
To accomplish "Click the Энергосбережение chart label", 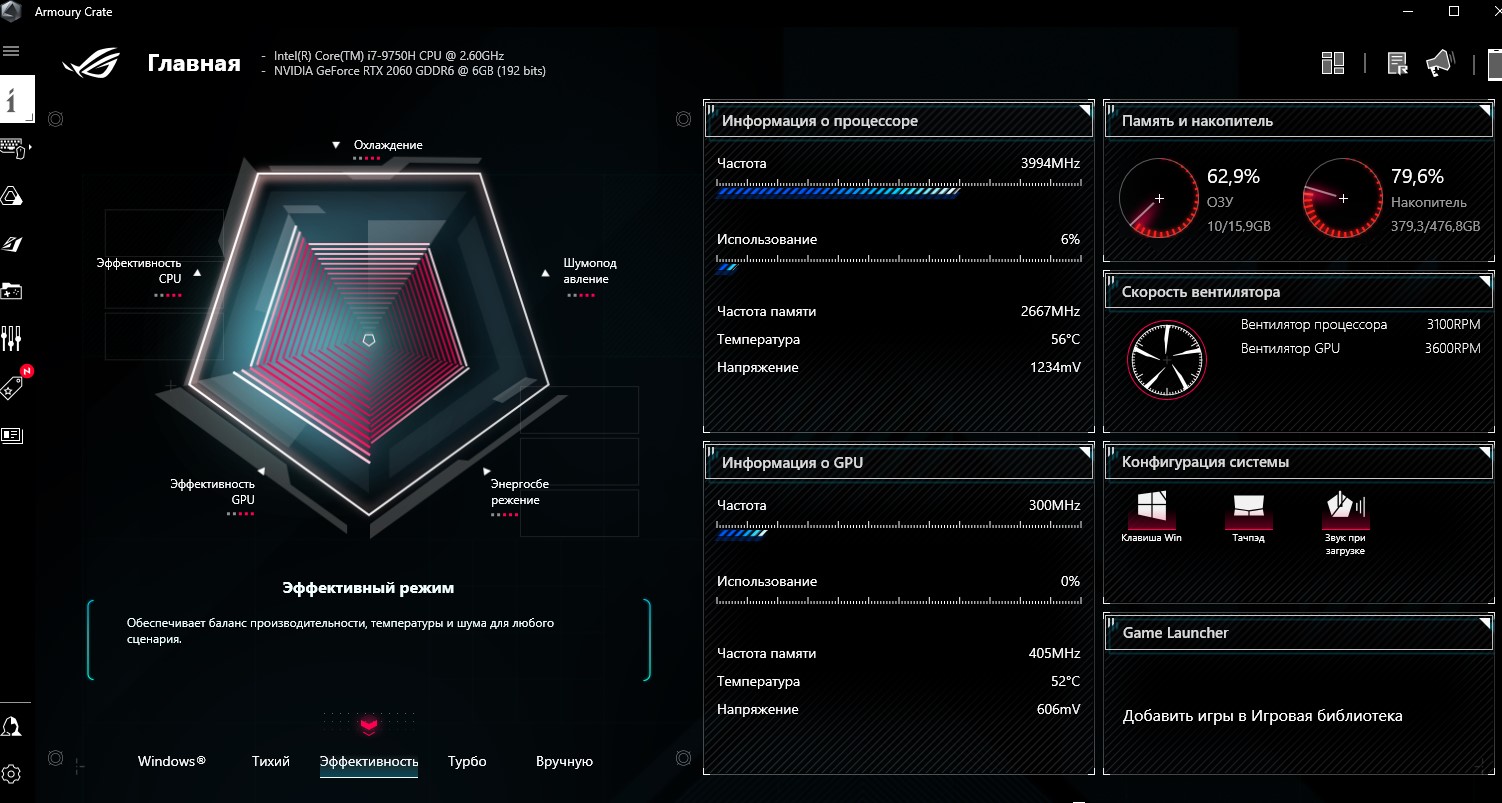I will point(519,492).
